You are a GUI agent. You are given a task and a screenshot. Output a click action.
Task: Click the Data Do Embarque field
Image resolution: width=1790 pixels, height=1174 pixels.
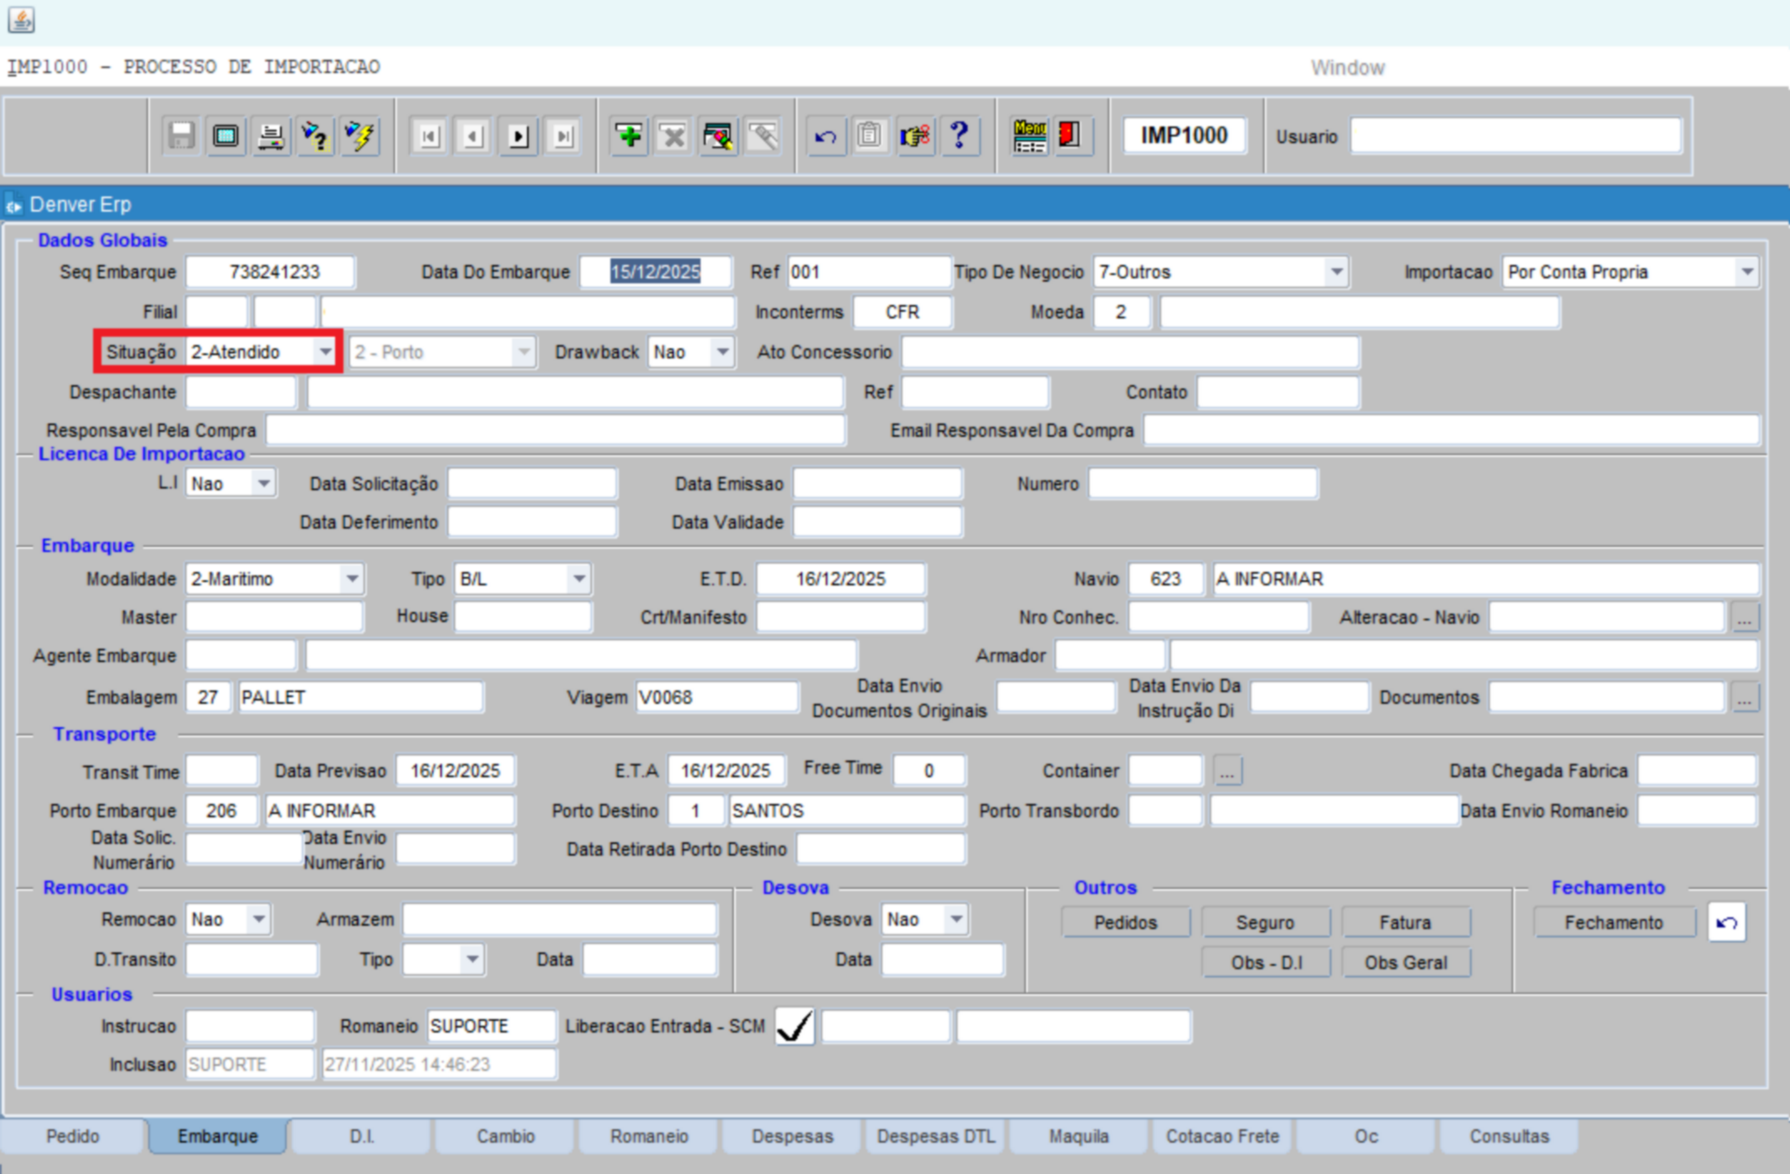click(656, 272)
